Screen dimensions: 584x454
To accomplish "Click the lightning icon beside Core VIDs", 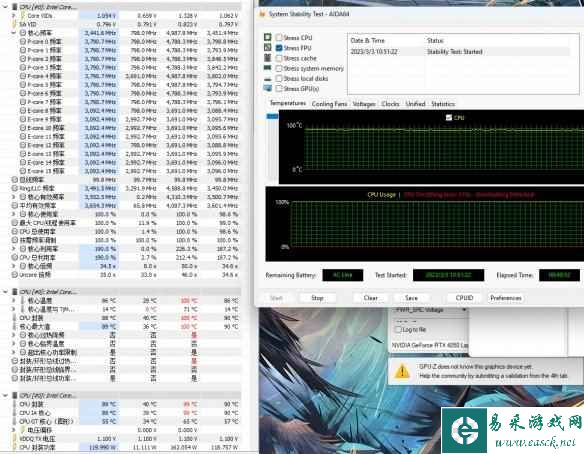I will pyautogui.click(x=23, y=16).
